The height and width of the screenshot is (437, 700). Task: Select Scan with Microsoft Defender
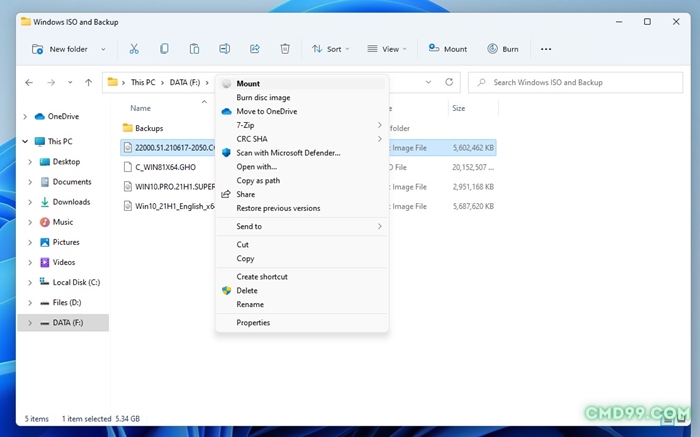(x=302, y=153)
